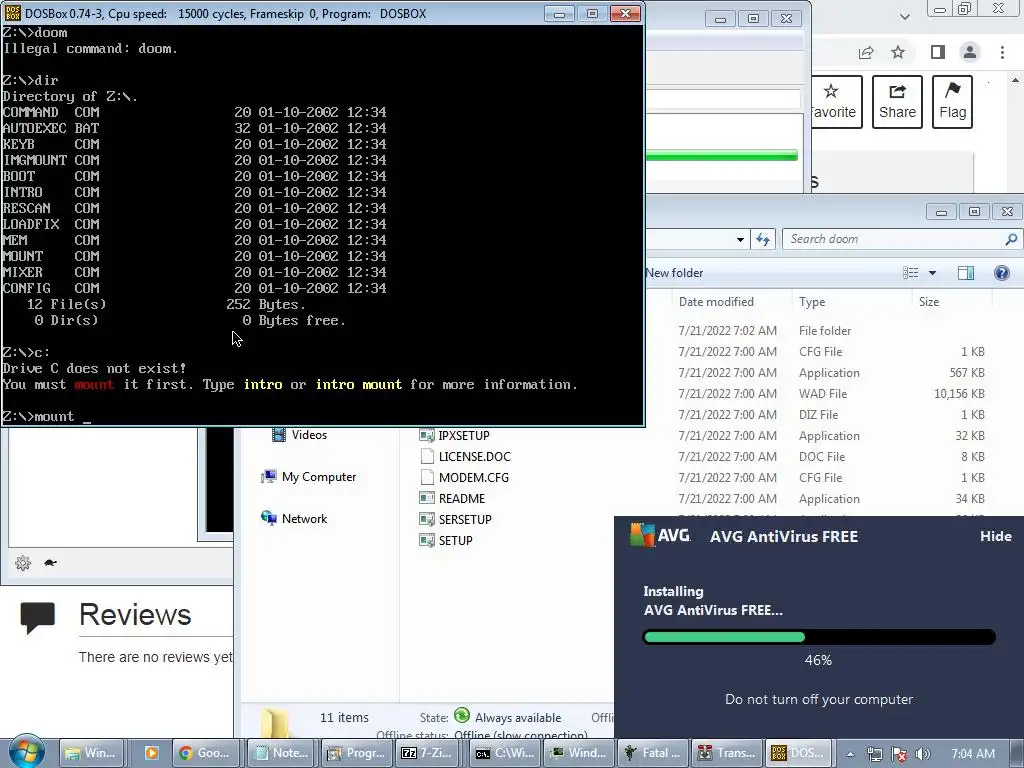The height and width of the screenshot is (768, 1024).
Task: Click the DIZ File type entry
Action: tap(818, 415)
